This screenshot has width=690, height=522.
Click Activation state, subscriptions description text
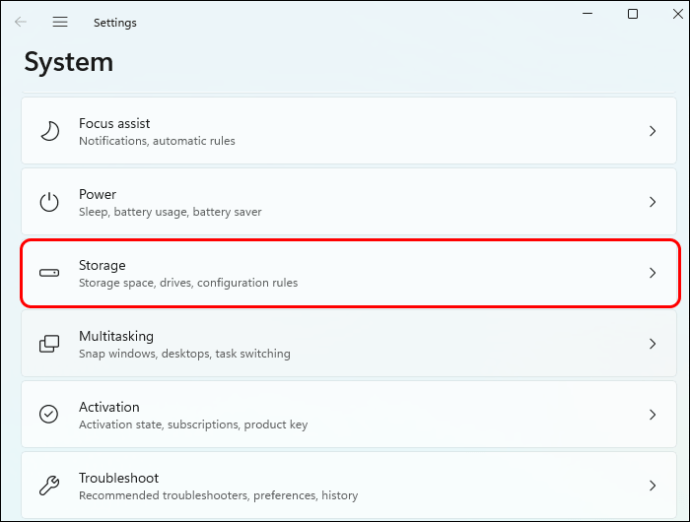point(193,424)
